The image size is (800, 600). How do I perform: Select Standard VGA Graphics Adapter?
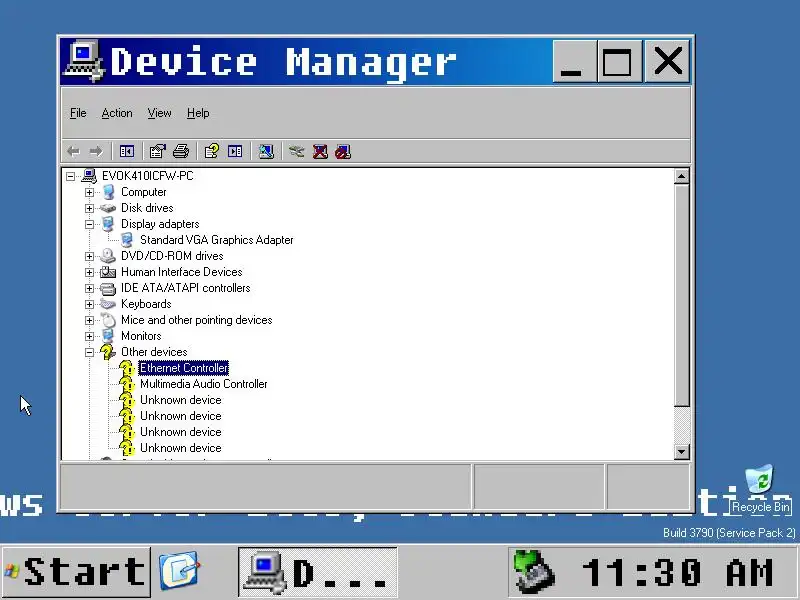216,240
